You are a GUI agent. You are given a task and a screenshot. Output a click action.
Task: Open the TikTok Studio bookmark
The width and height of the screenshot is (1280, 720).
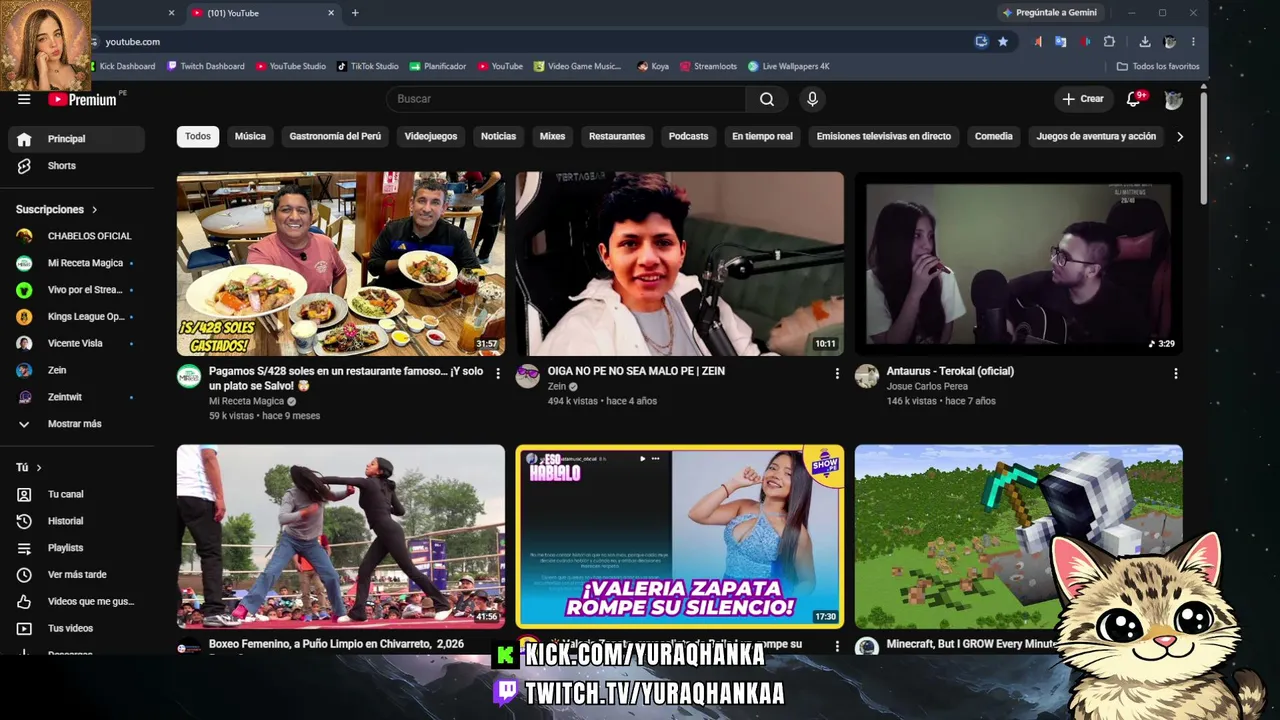click(x=368, y=66)
